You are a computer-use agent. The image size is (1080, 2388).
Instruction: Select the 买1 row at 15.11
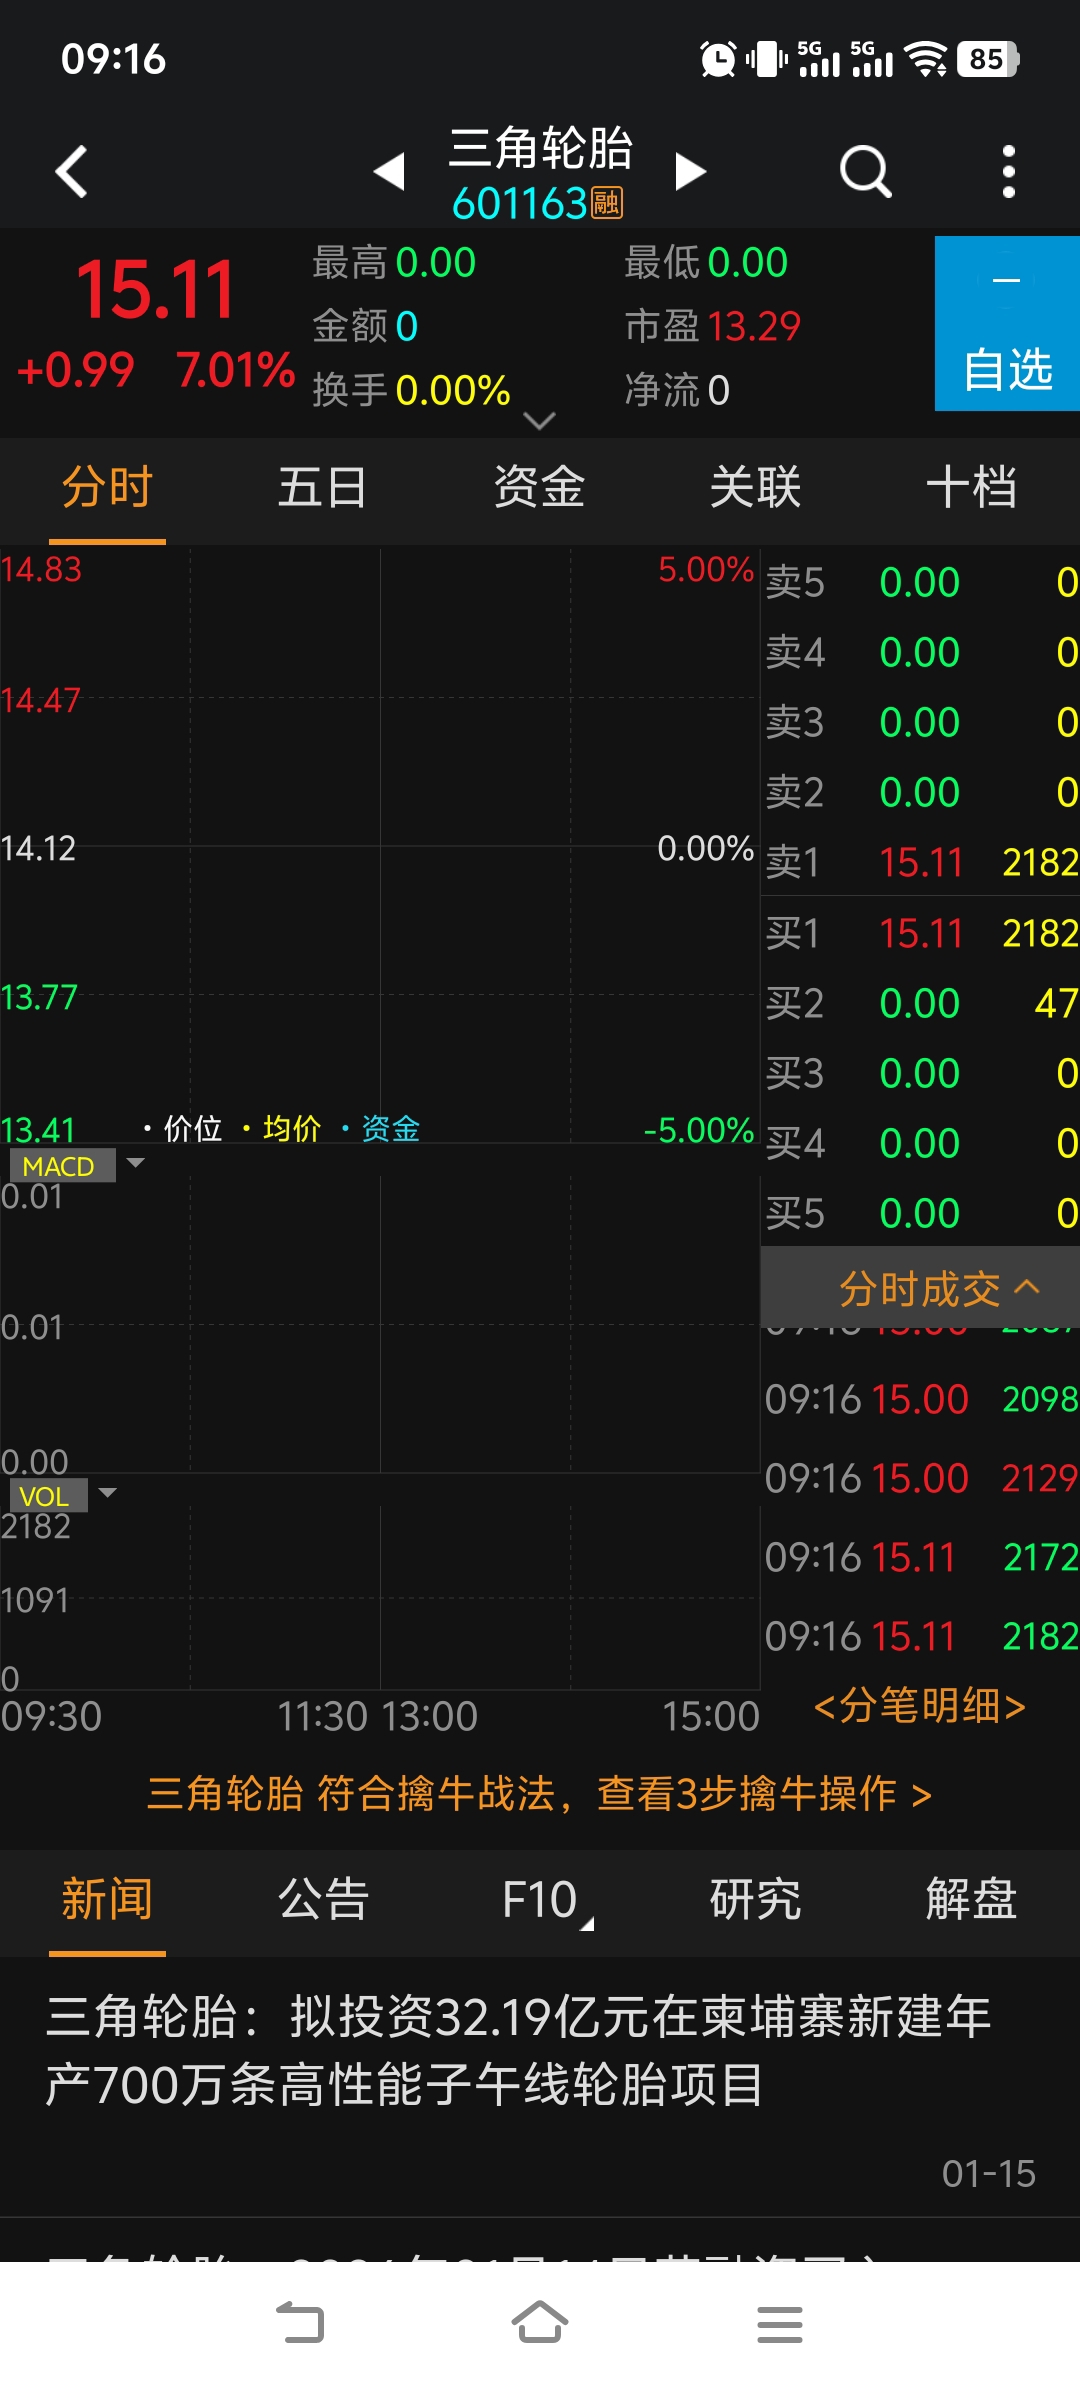pos(921,933)
